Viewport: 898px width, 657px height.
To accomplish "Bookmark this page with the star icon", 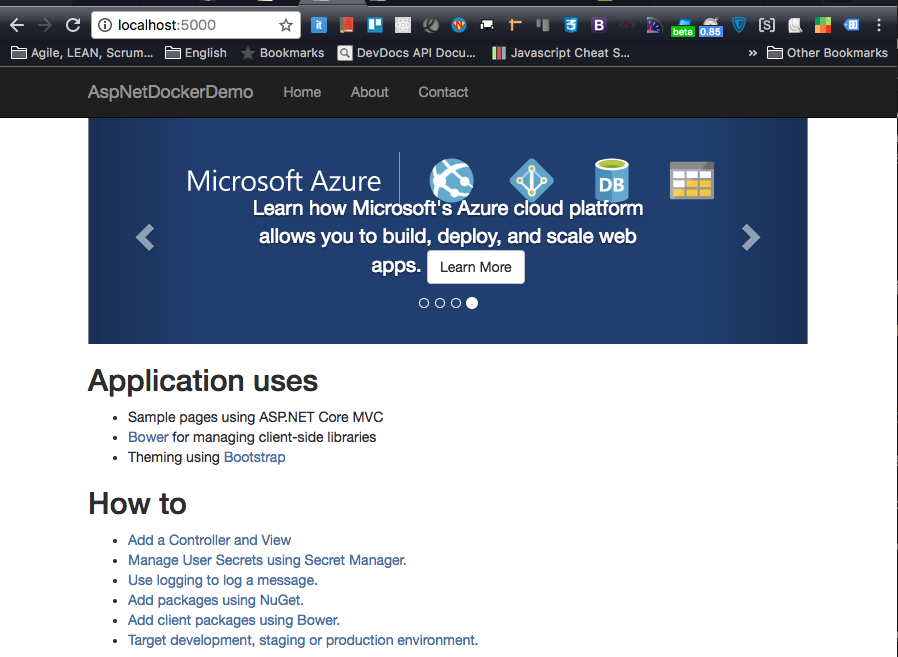I will click(286, 25).
